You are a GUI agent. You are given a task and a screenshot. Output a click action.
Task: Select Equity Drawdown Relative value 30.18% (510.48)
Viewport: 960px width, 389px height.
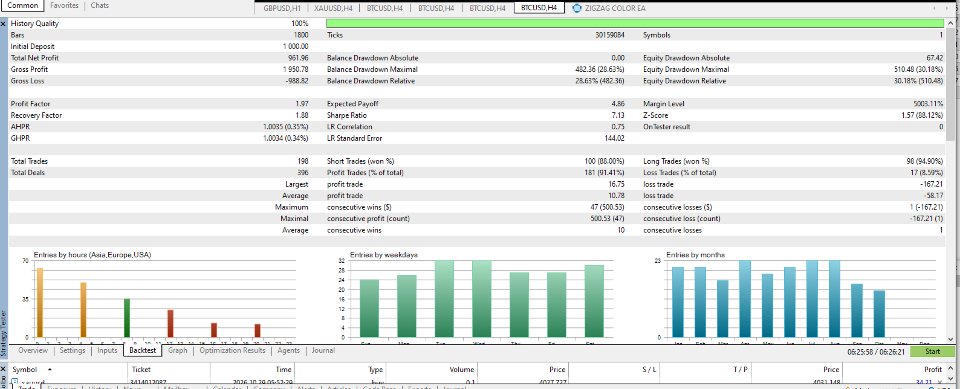[x=919, y=80]
